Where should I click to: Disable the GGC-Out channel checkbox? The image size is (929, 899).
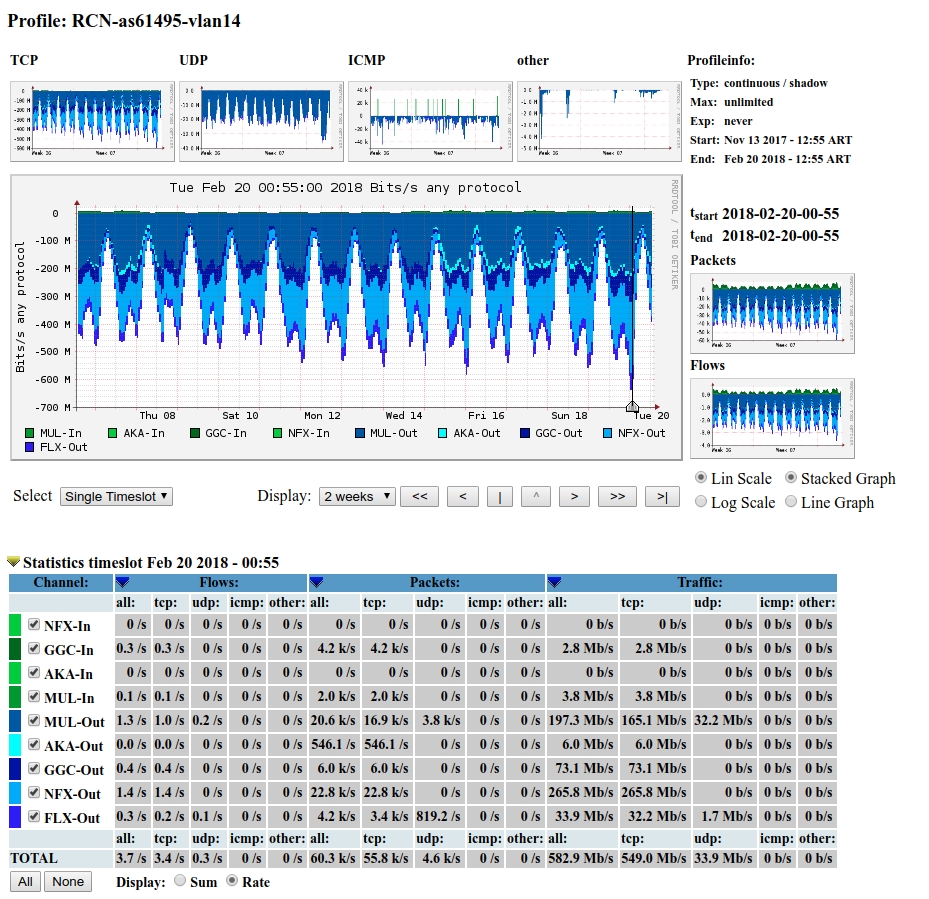(35, 769)
